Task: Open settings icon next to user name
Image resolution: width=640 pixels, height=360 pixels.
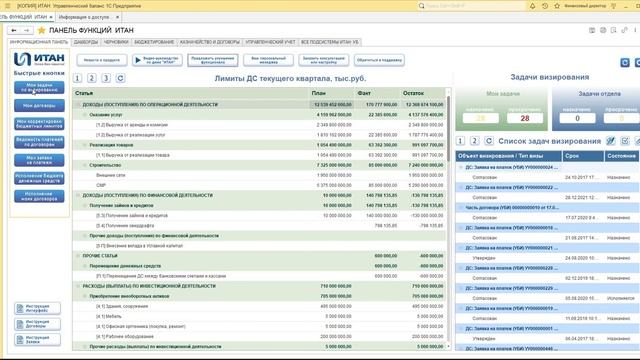Action: (613, 6)
